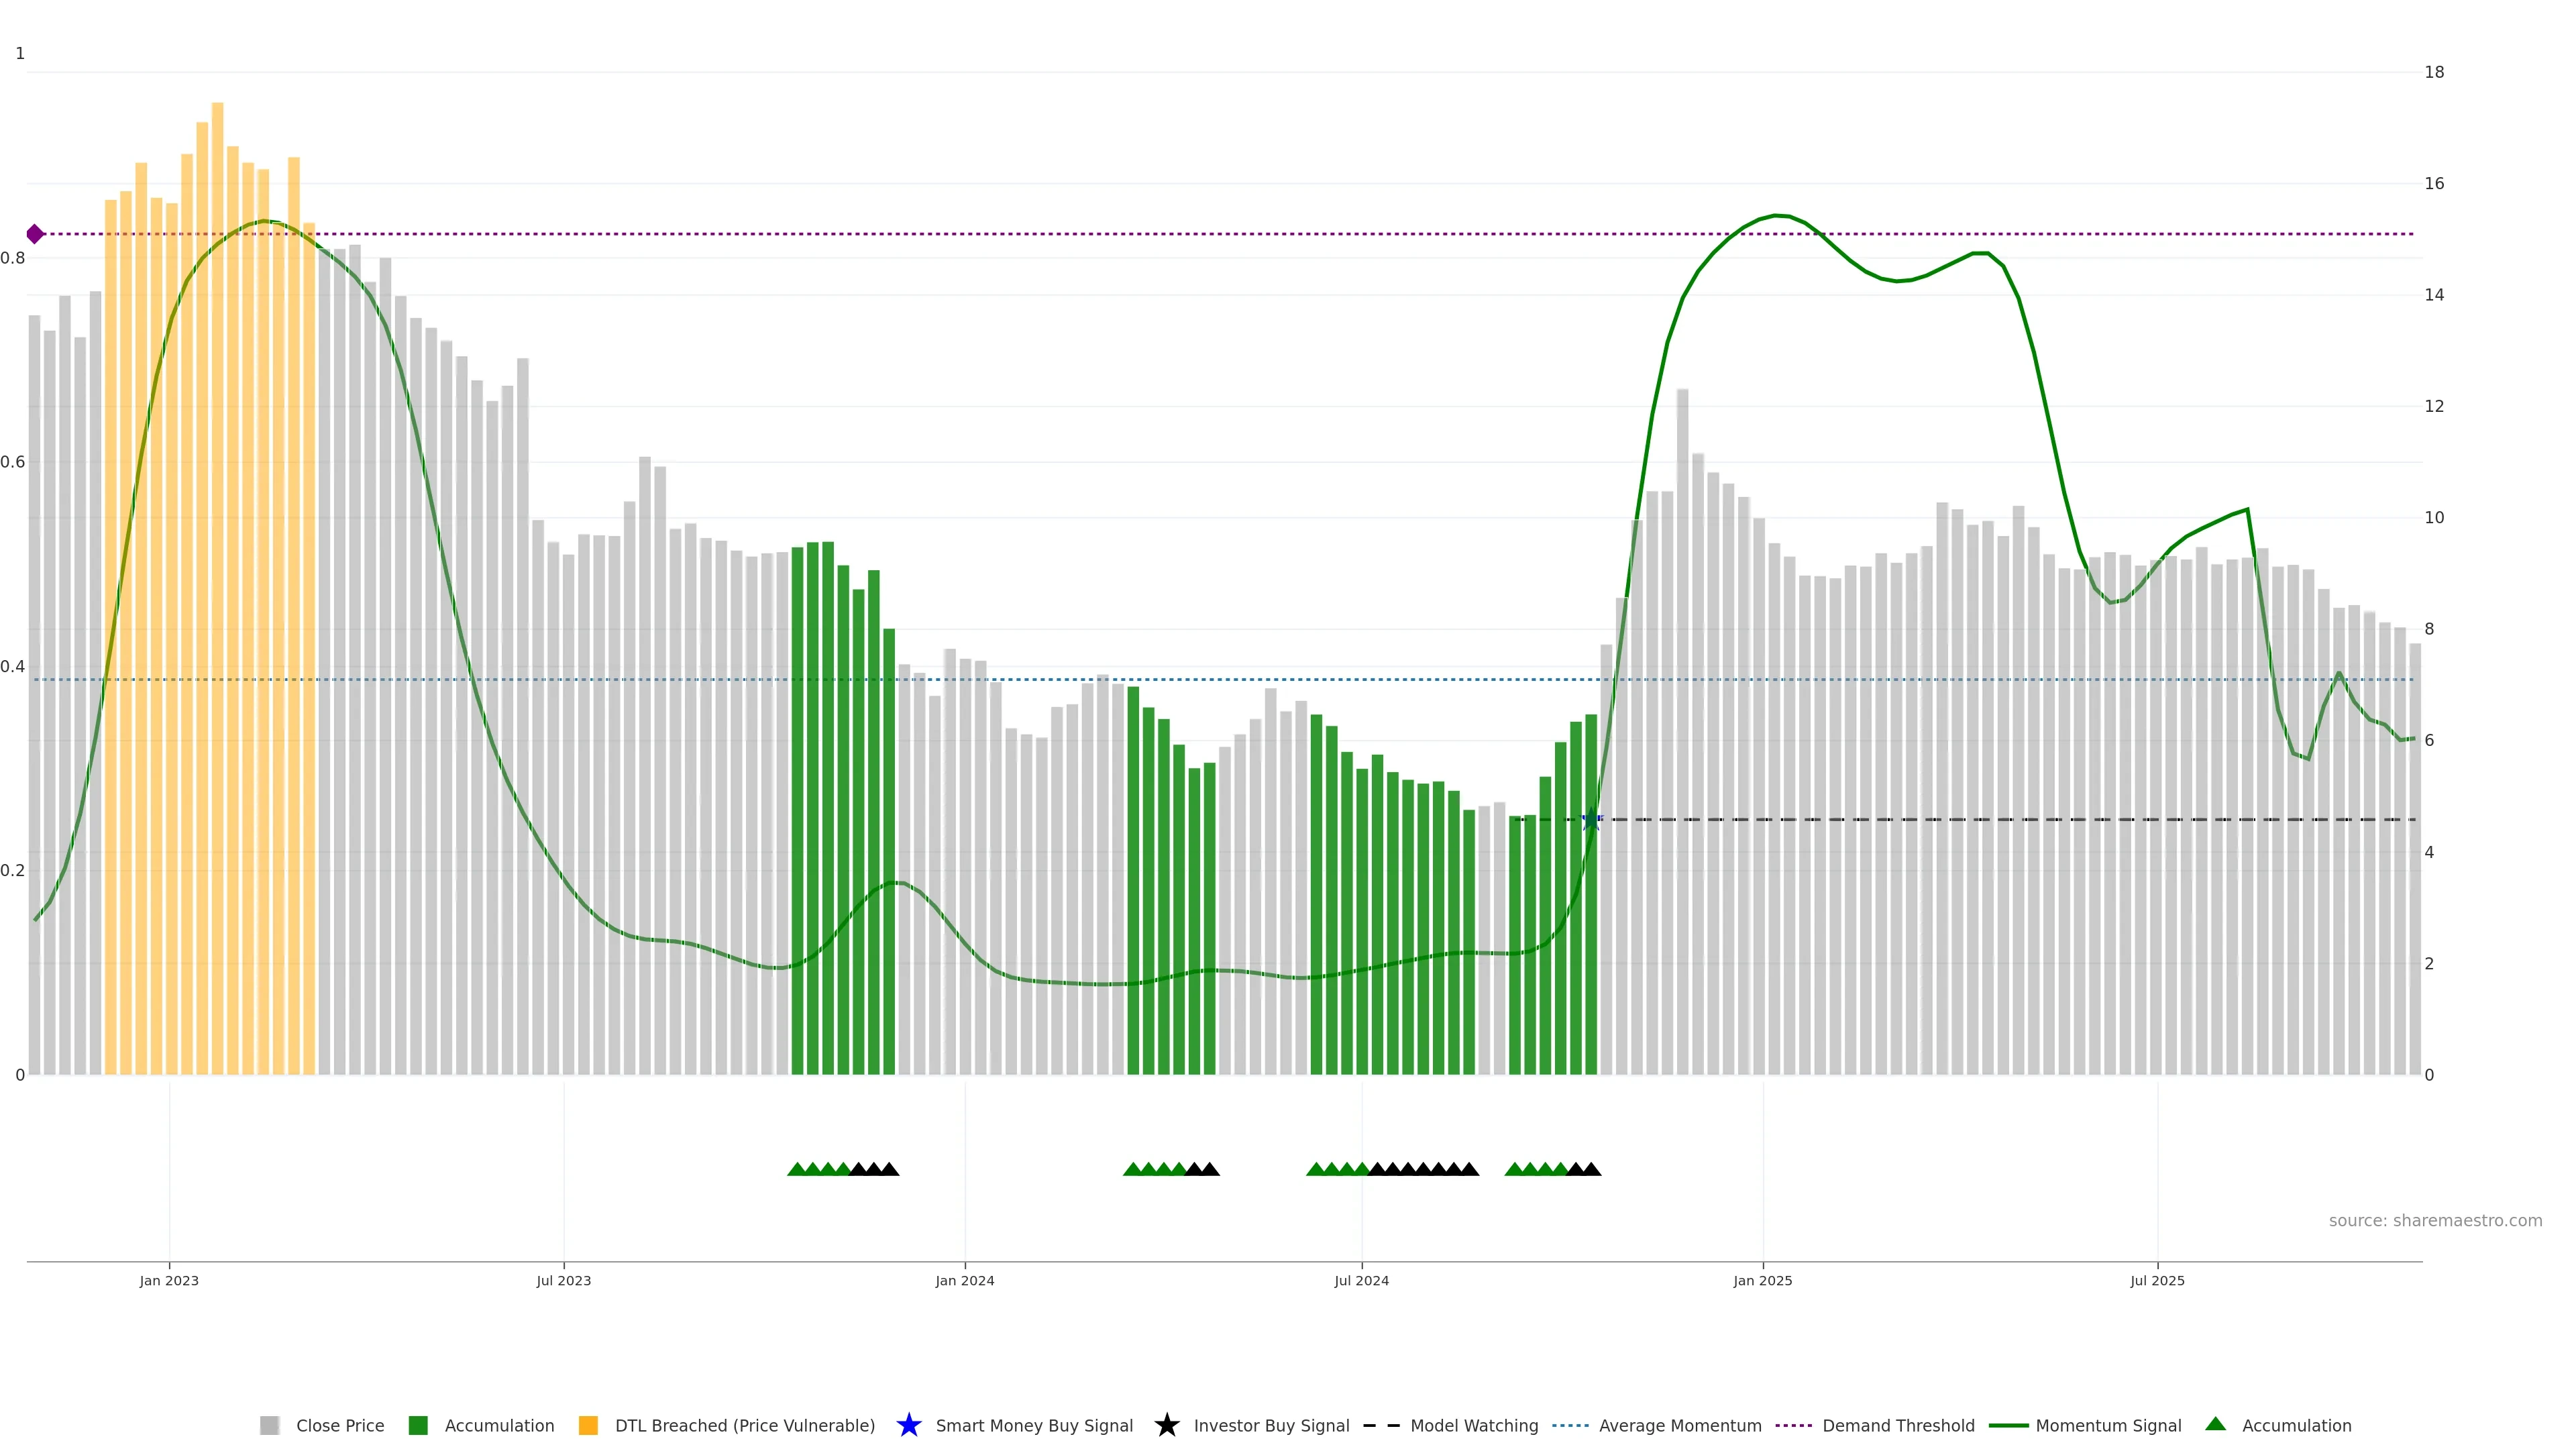Toggle the Demand Threshold legend label

(x=1897, y=1426)
